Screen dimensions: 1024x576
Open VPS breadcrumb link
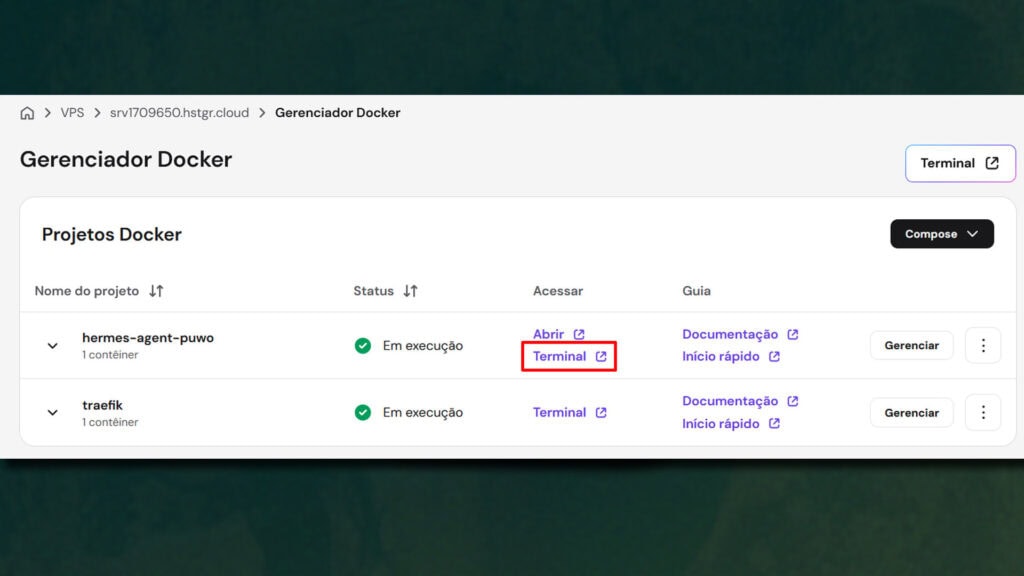pos(72,113)
